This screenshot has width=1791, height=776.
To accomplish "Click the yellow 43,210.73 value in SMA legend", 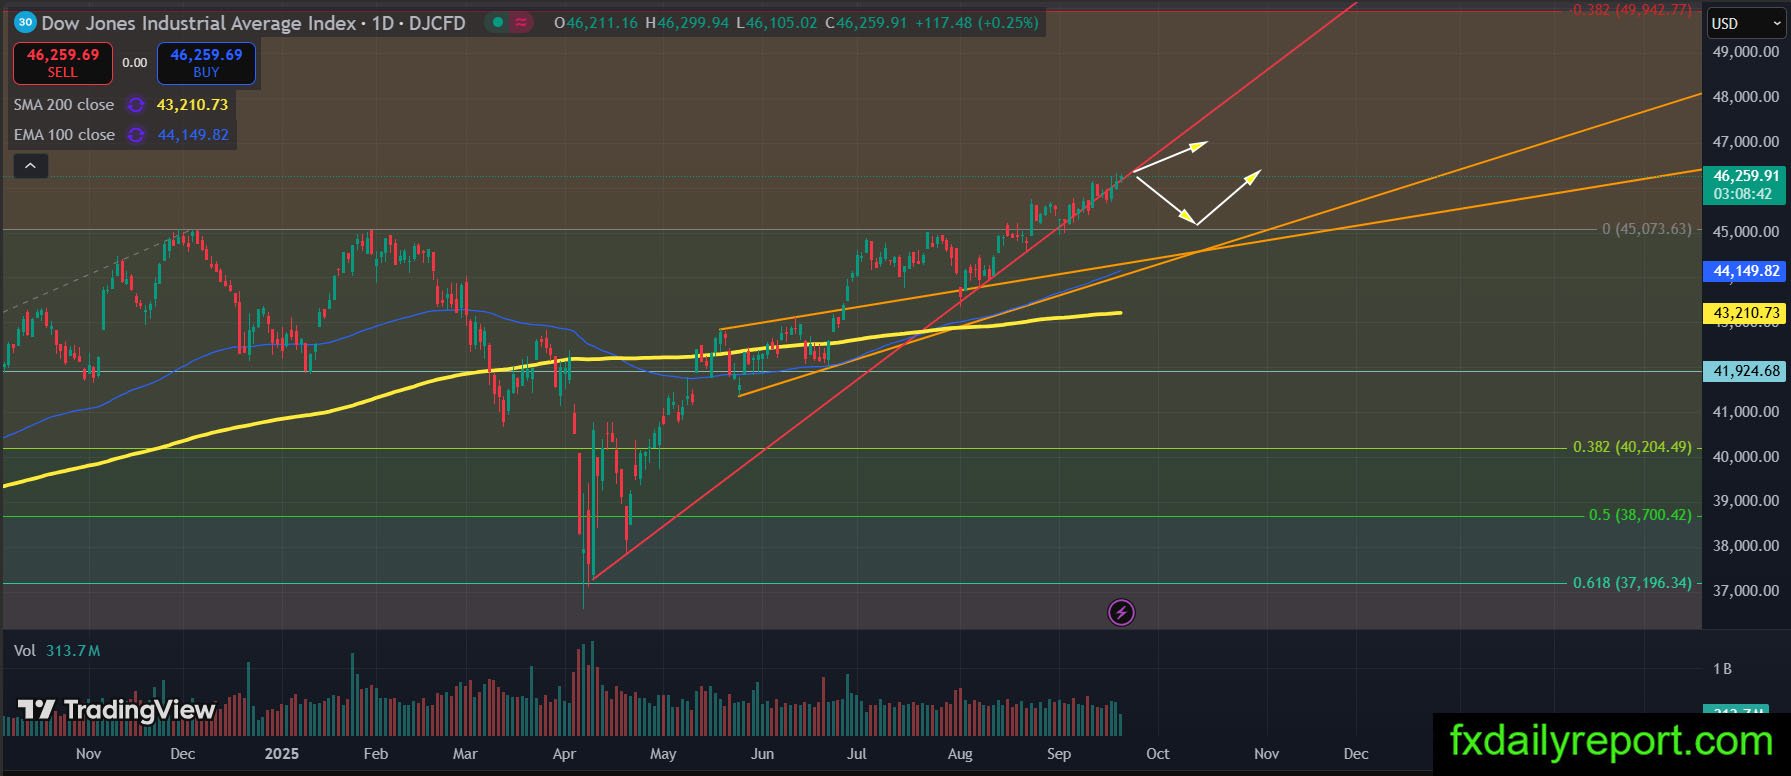I will [193, 105].
